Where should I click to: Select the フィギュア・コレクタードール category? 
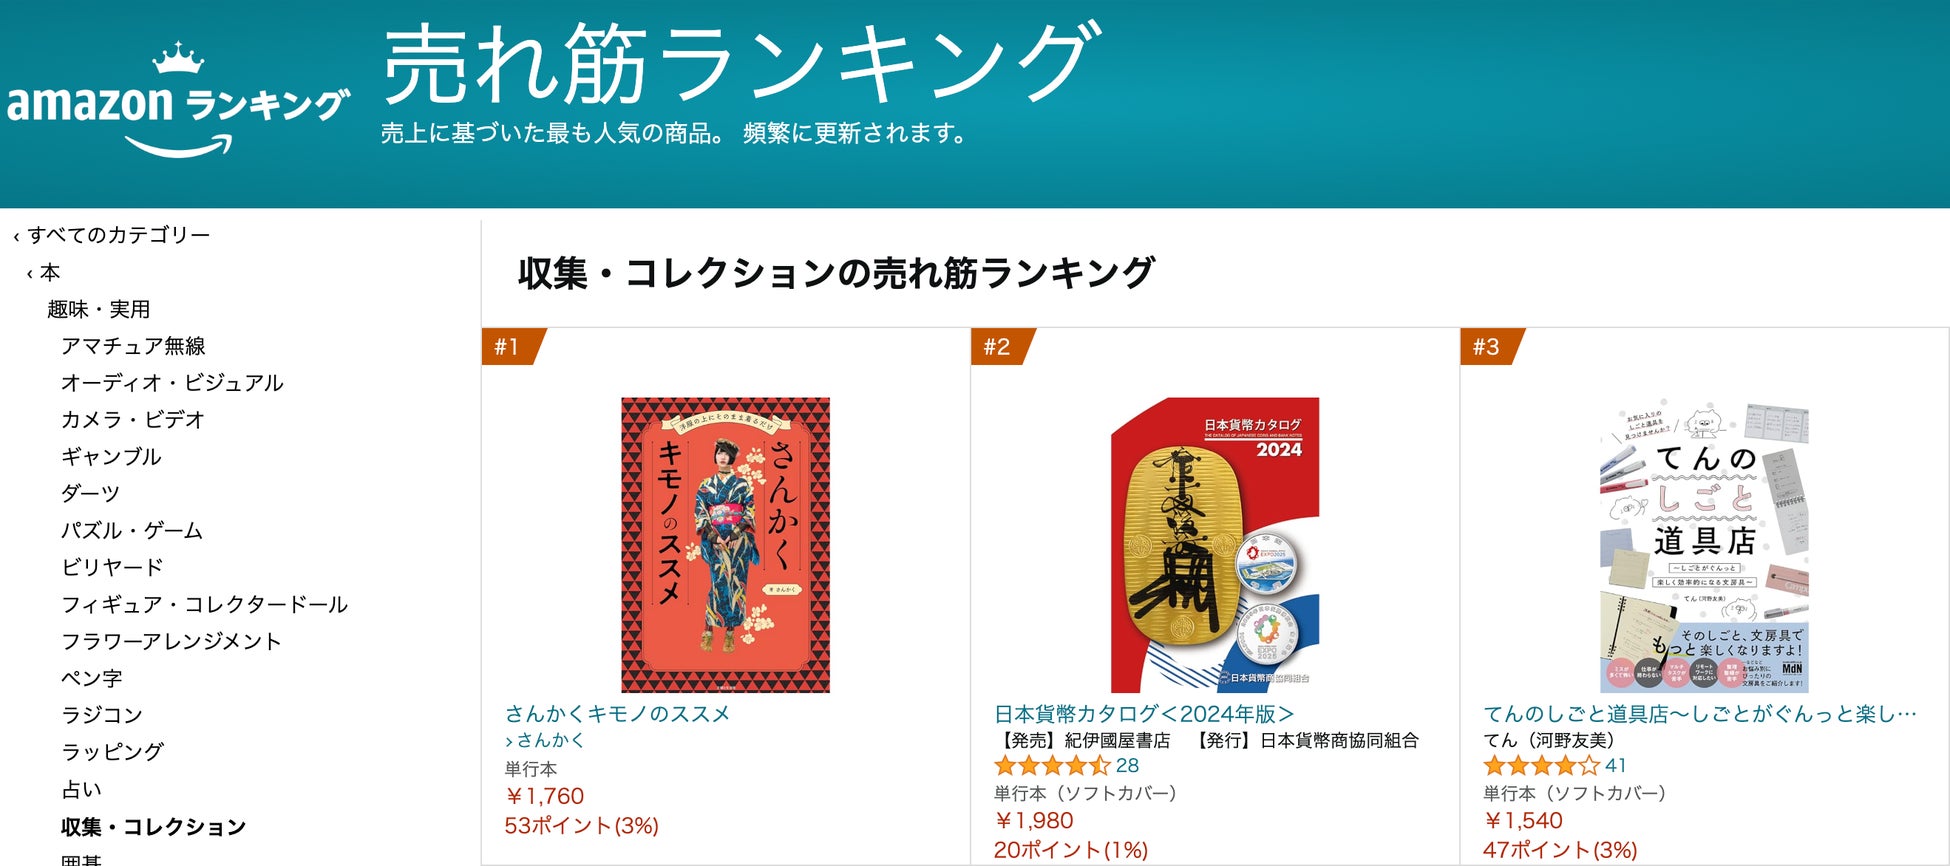[x=204, y=604]
